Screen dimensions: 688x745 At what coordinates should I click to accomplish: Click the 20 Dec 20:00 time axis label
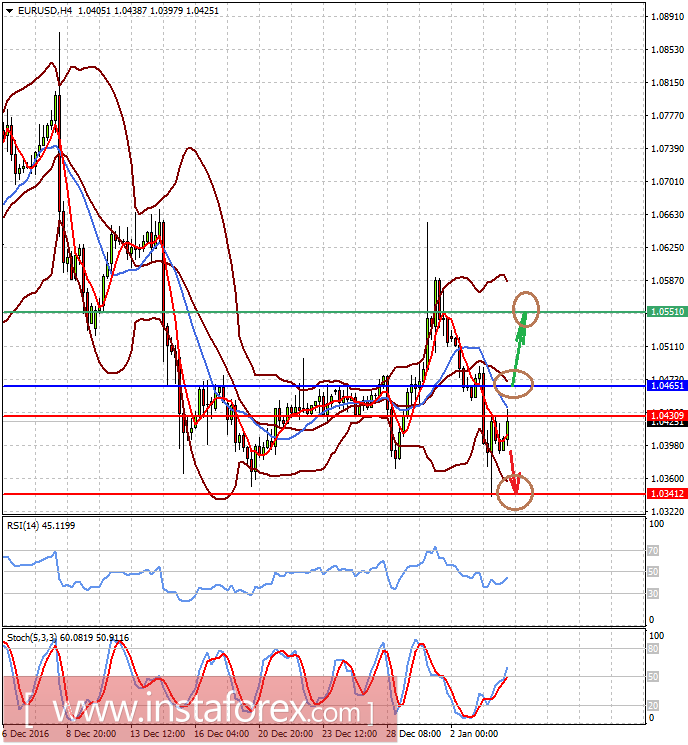click(x=286, y=734)
